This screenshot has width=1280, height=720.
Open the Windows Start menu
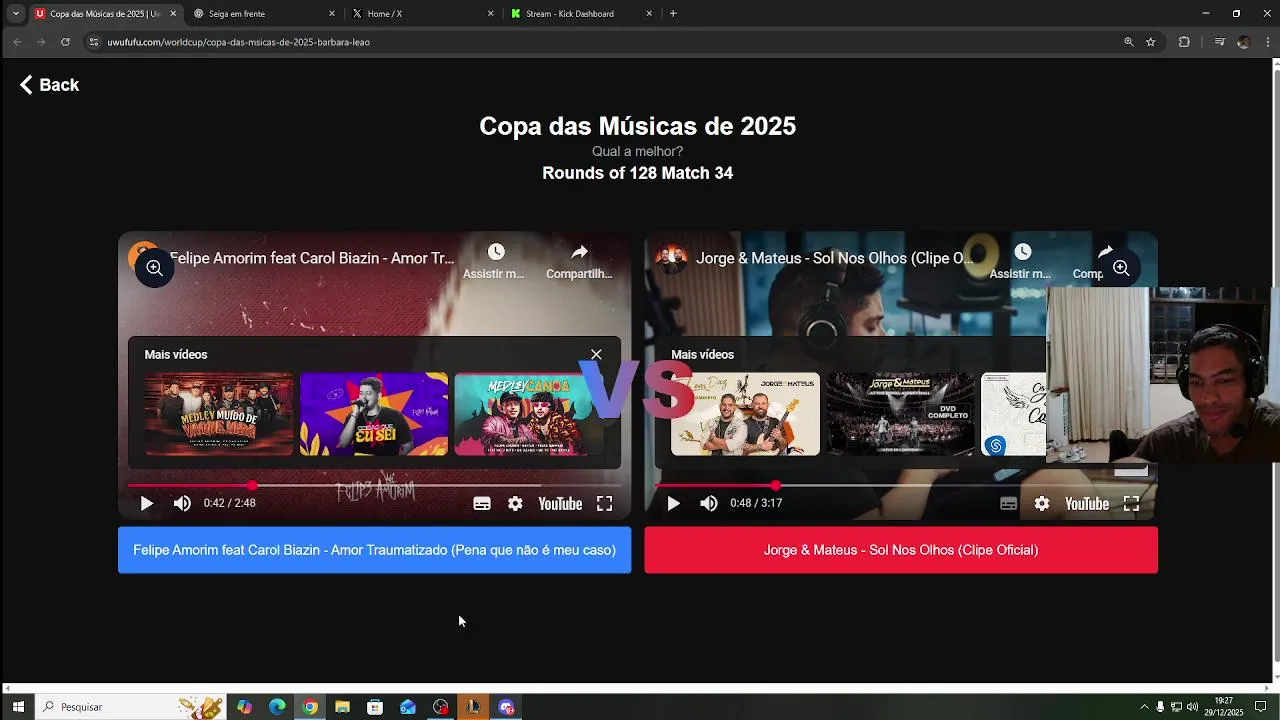pos(17,707)
